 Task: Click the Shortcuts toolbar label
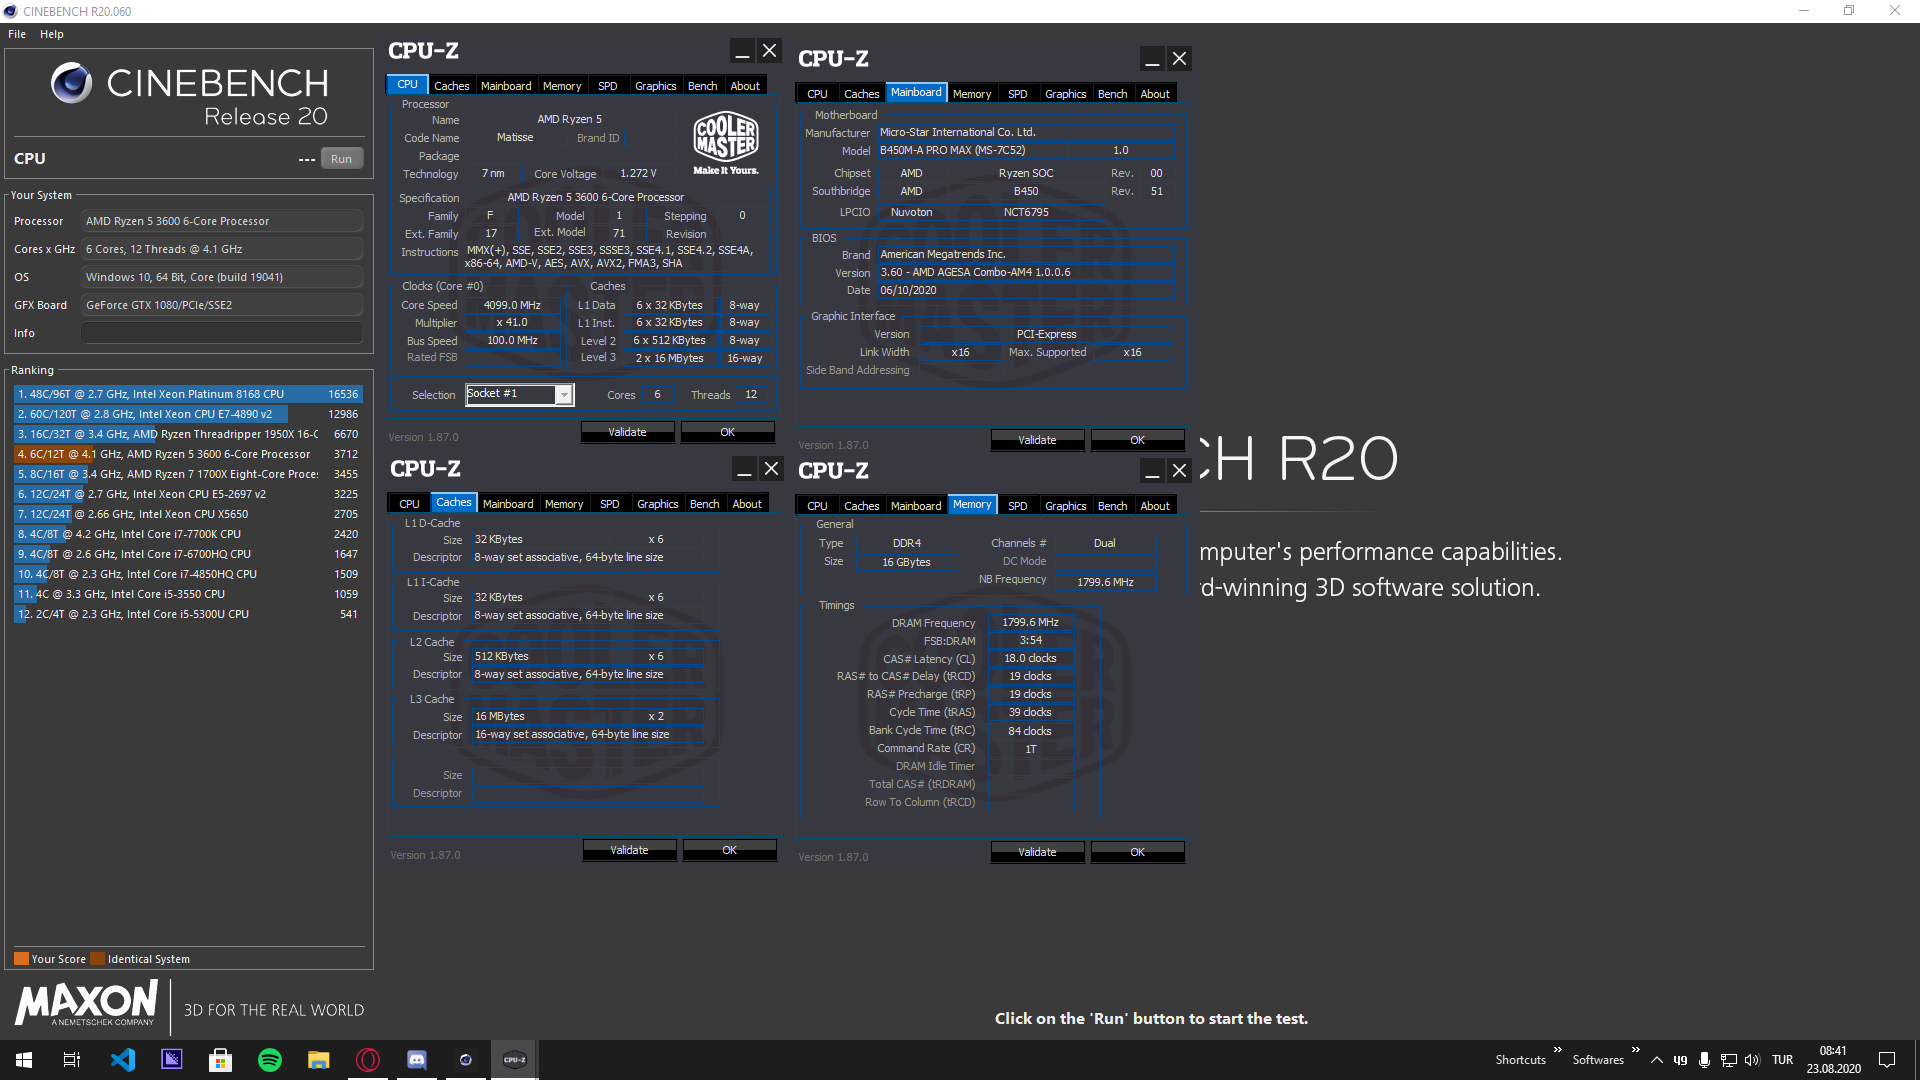(1520, 1060)
